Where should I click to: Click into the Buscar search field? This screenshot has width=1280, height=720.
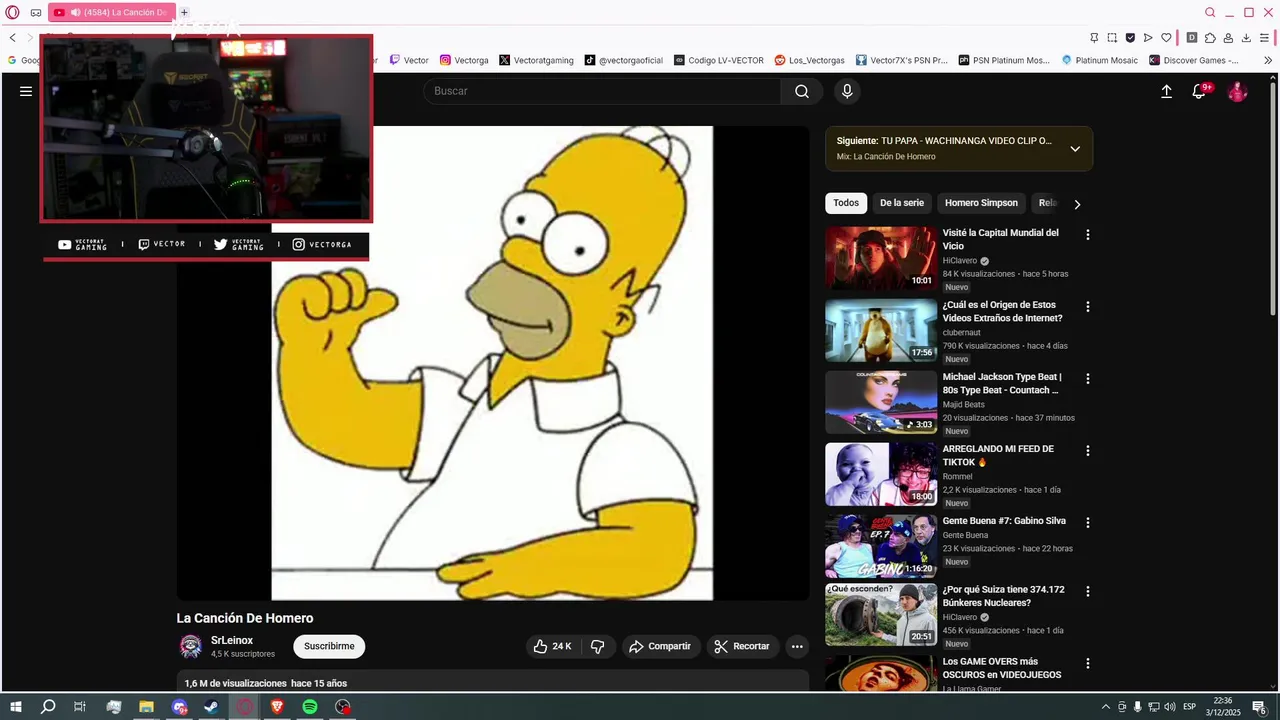click(x=602, y=91)
